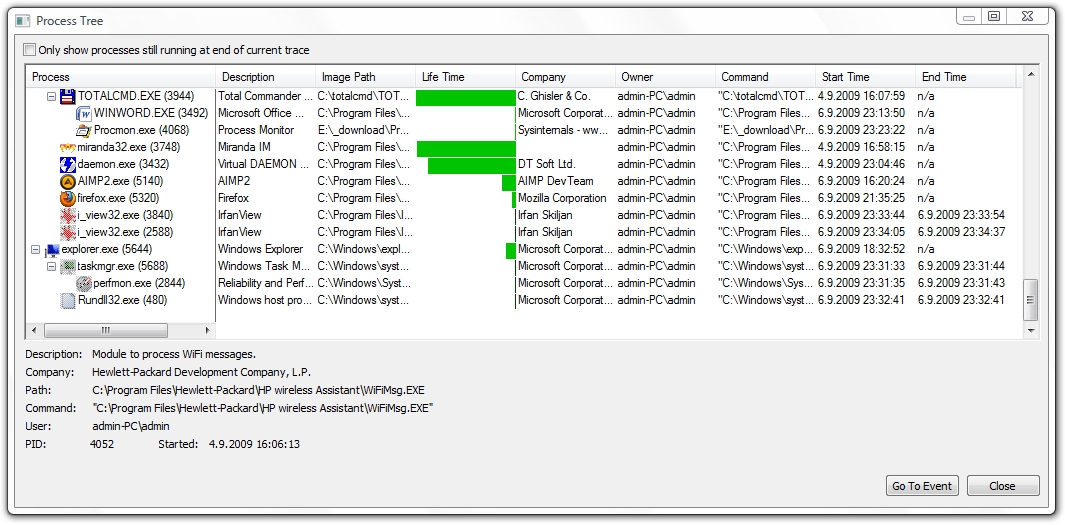Screen dimensions: 1065x525
Task: Click the TOTALCMD.EXE green life time bar
Action: click(x=466, y=98)
